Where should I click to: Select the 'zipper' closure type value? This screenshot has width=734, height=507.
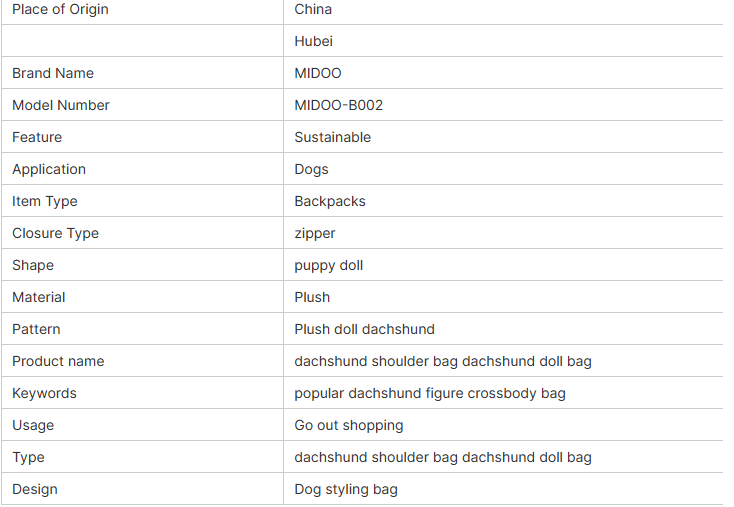pos(315,234)
